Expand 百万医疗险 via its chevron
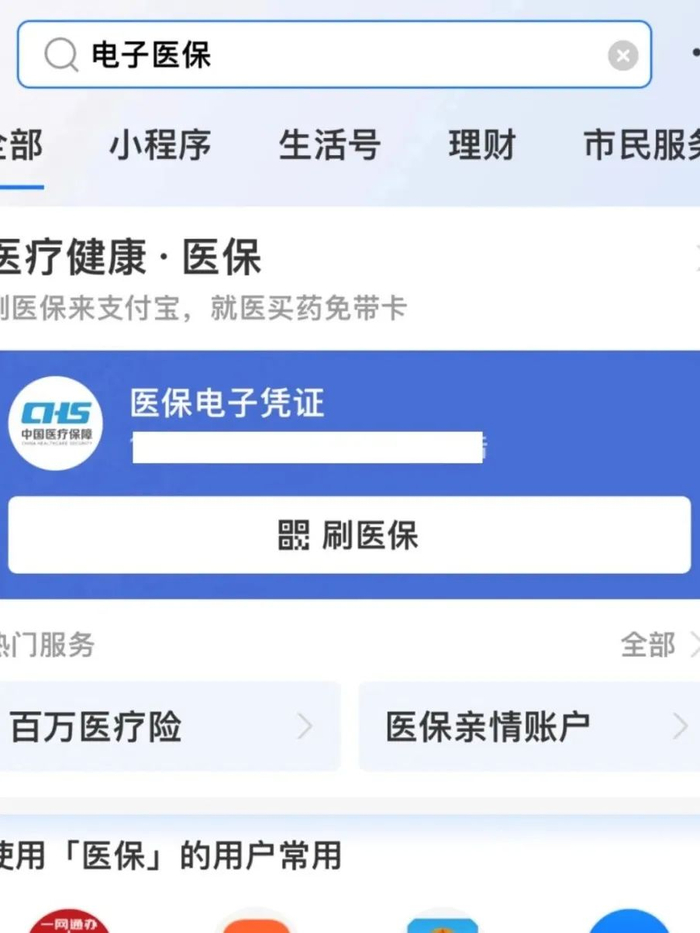 [x=306, y=726]
